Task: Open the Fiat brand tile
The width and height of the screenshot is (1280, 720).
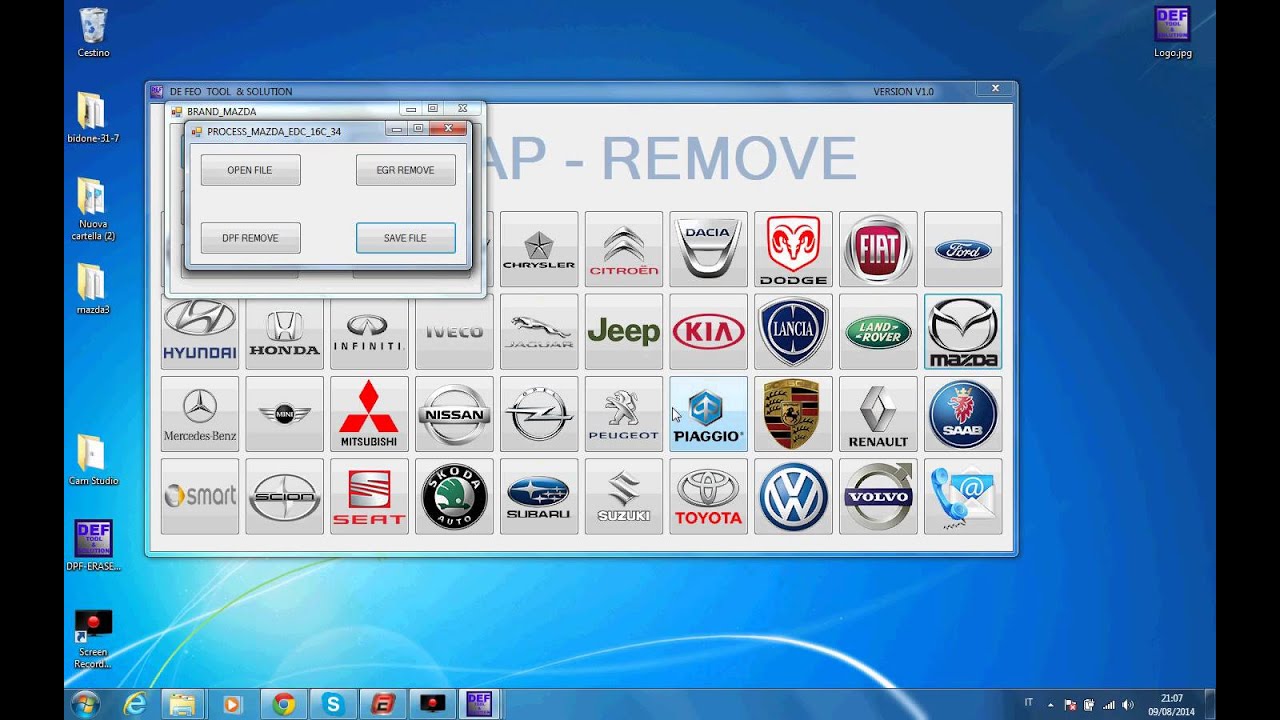Action: tap(878, 249)
